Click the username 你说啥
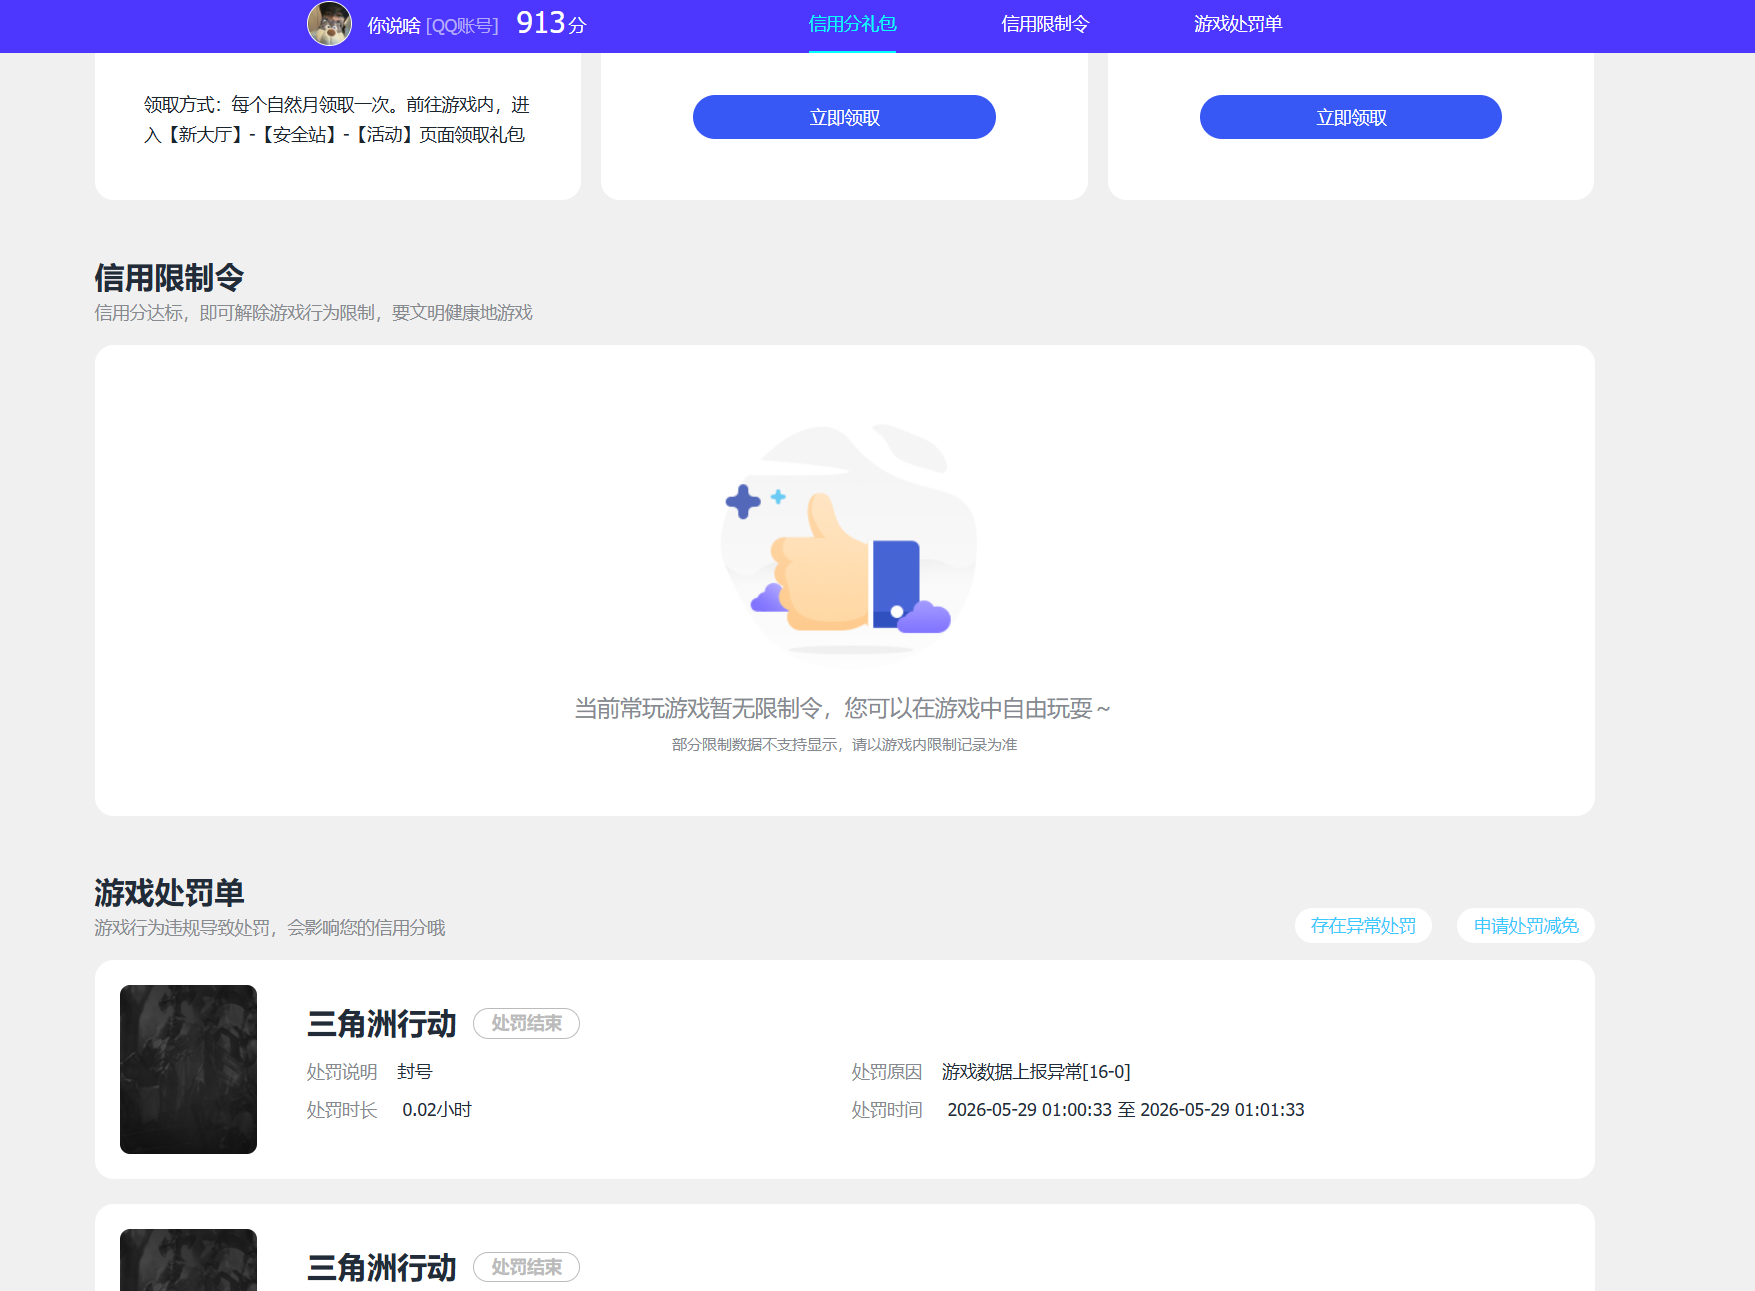Image resolution: width=1755 pixels, height=1291 pixels. (x=394, y=25)
